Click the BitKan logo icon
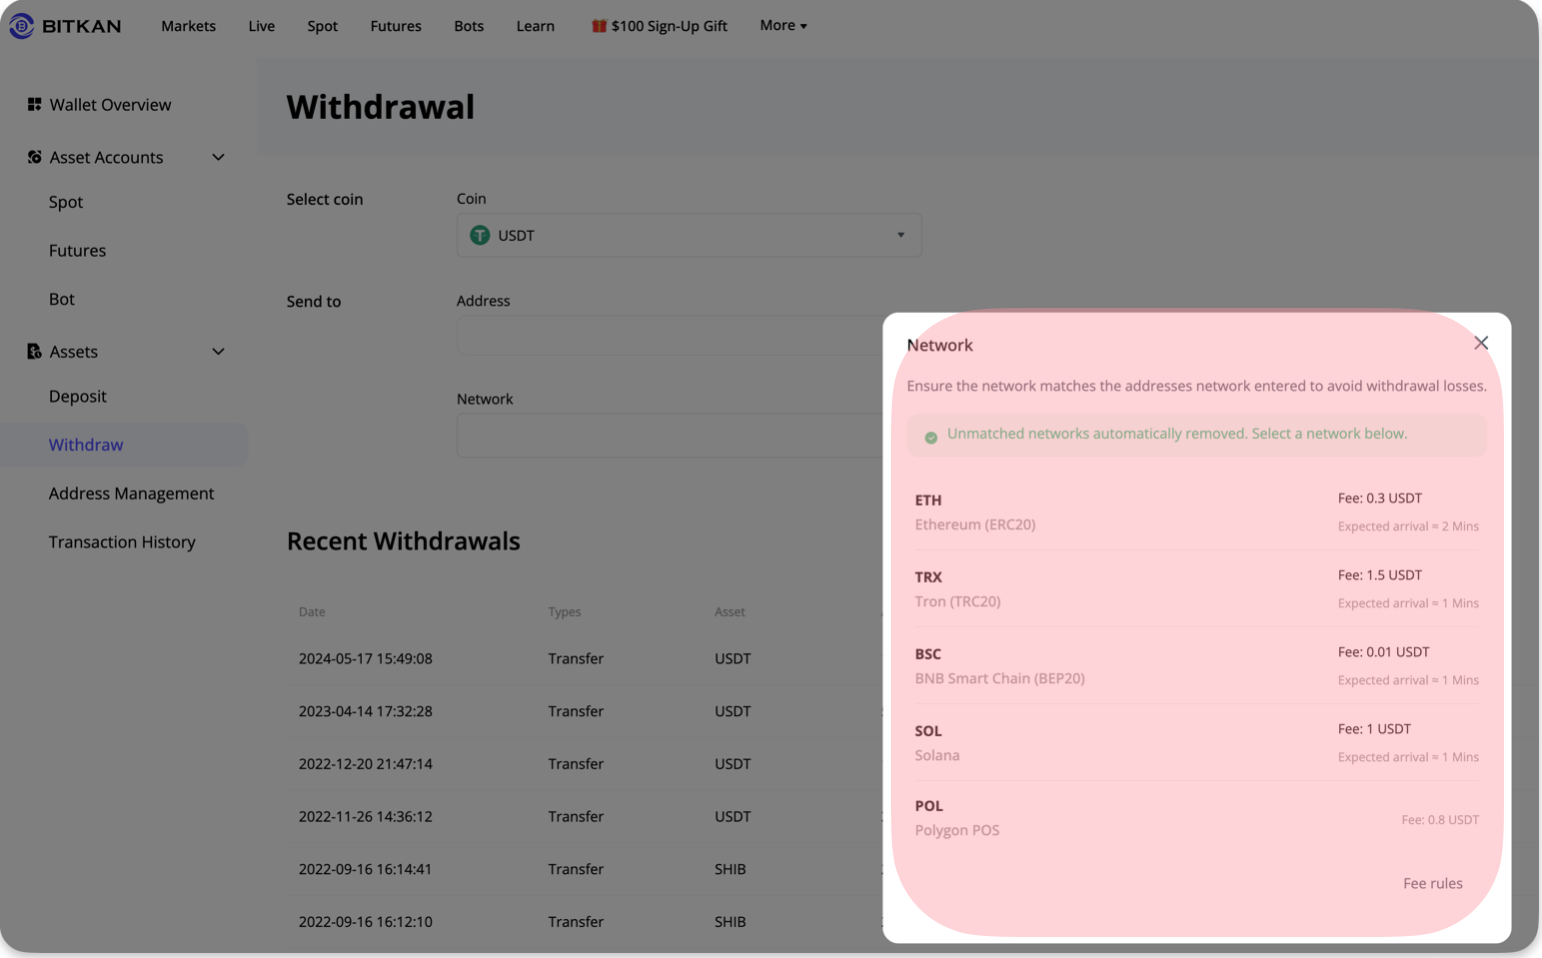Screen dimensions: 1542x958 point(21,26)
